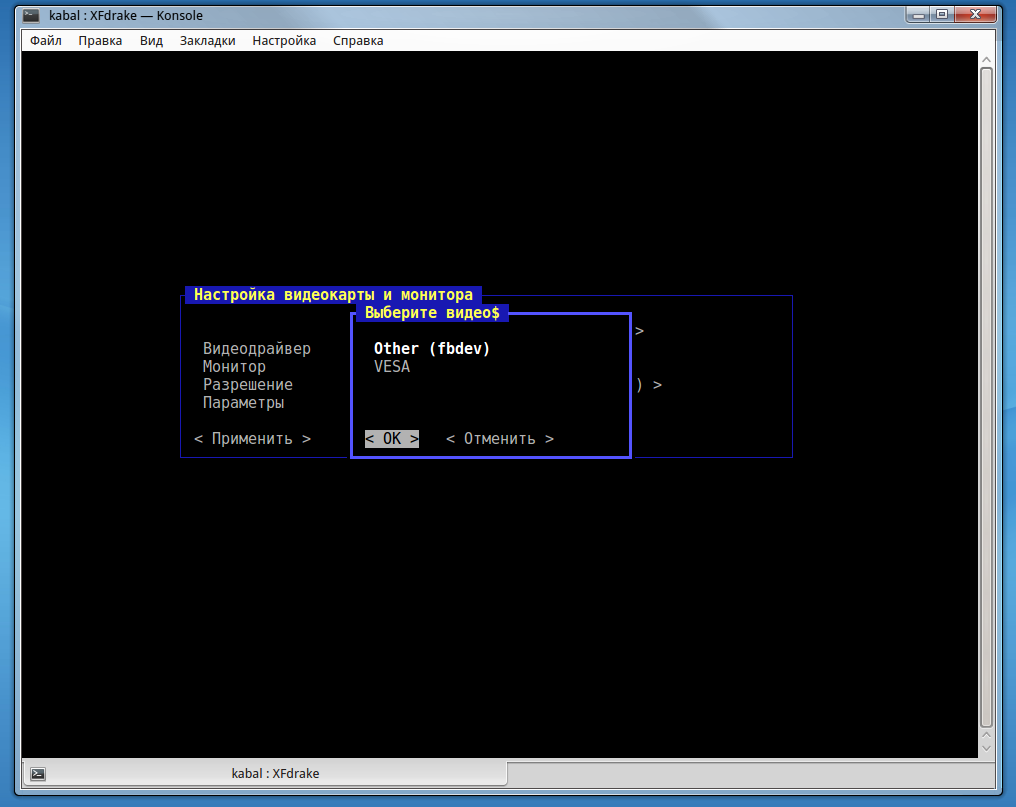The image size is (1016, 807).
Task: Switch to the kabal : XFdrake tab
Action: [266, 773]
